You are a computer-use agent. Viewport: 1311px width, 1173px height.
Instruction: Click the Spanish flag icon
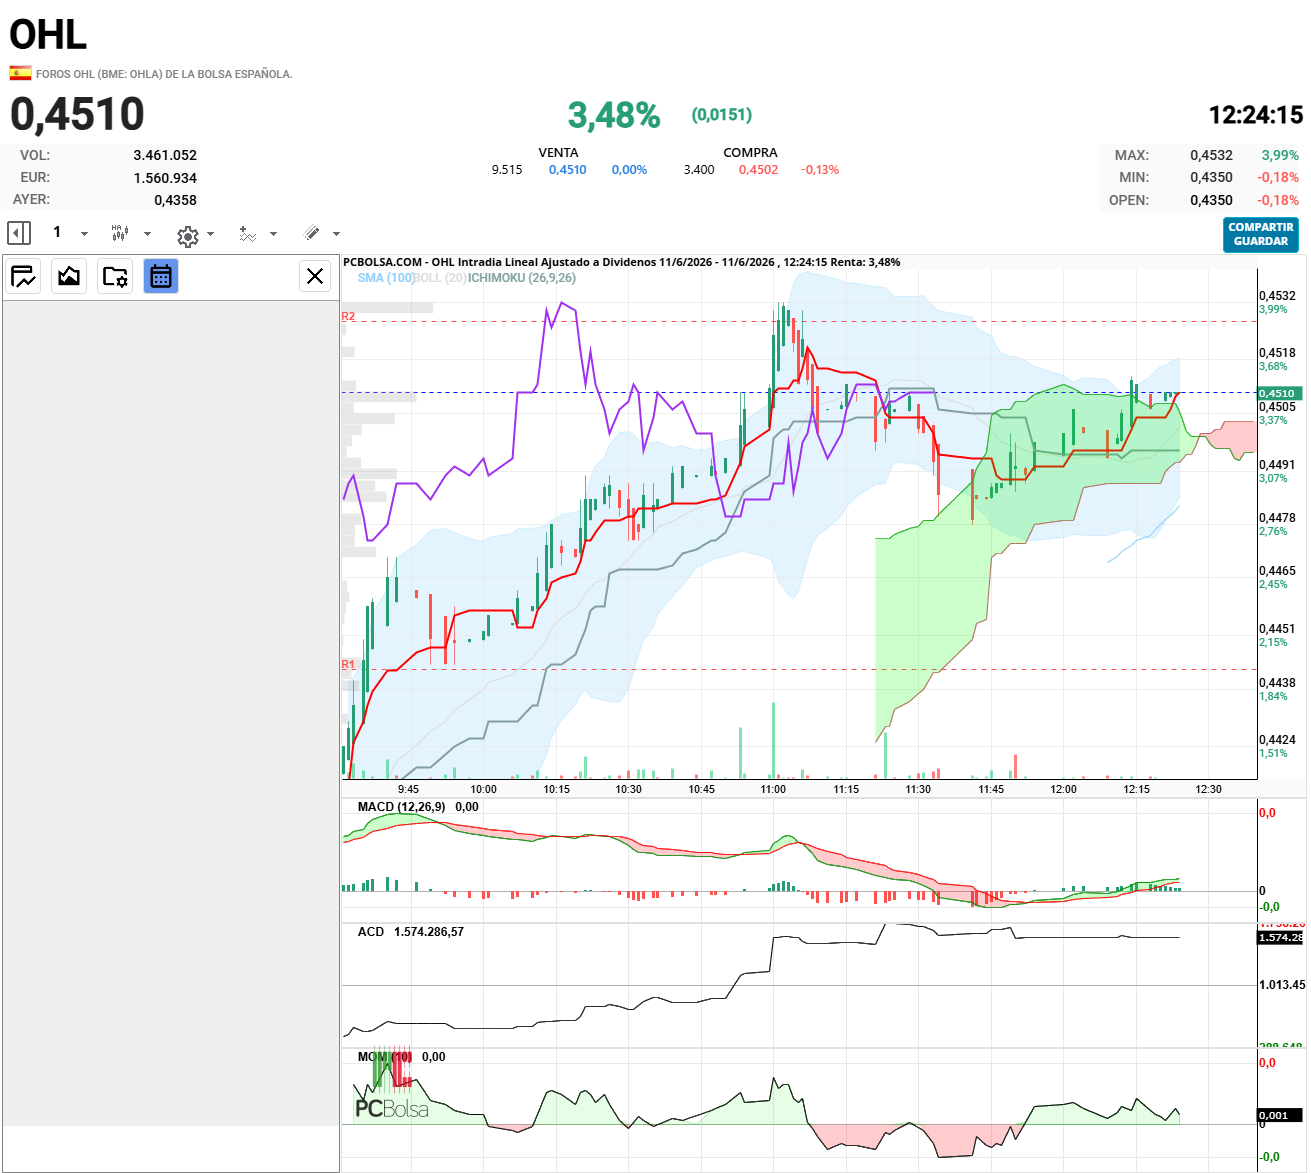(x=20, y=73)
